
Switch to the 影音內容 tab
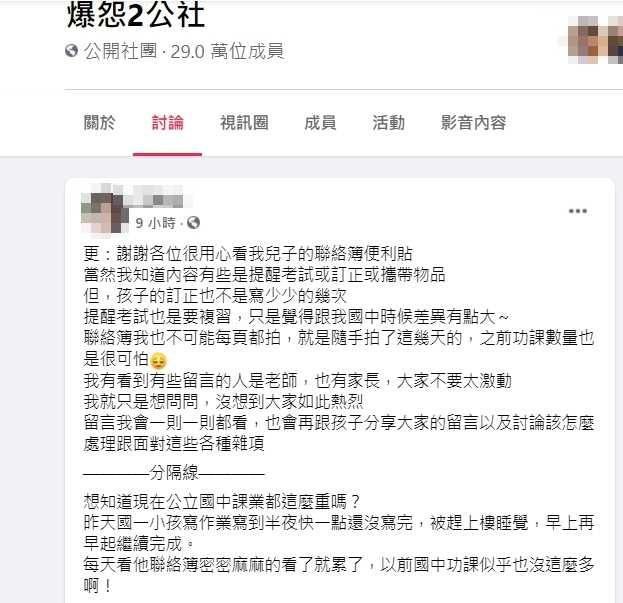click(473, 123)
